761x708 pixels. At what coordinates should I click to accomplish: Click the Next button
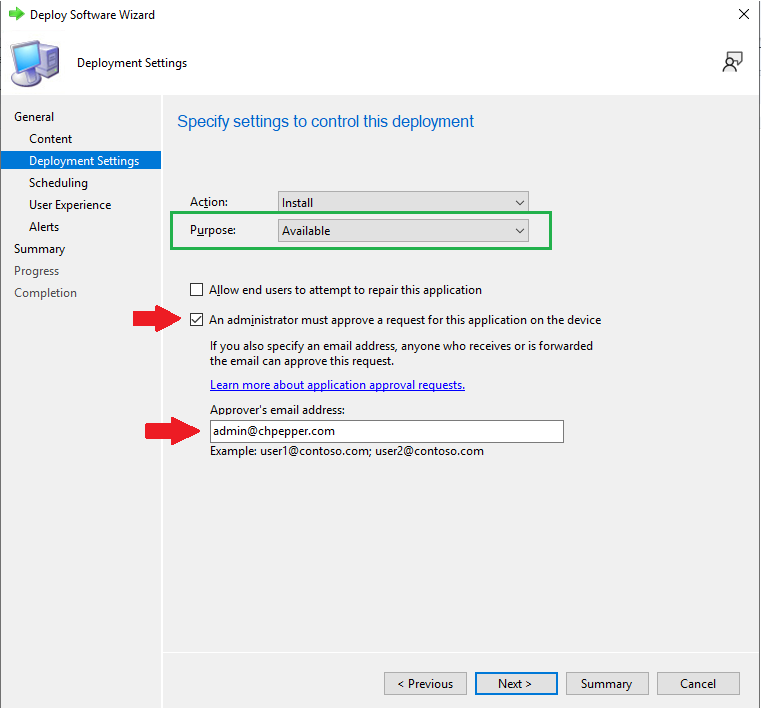click(516, 683)
